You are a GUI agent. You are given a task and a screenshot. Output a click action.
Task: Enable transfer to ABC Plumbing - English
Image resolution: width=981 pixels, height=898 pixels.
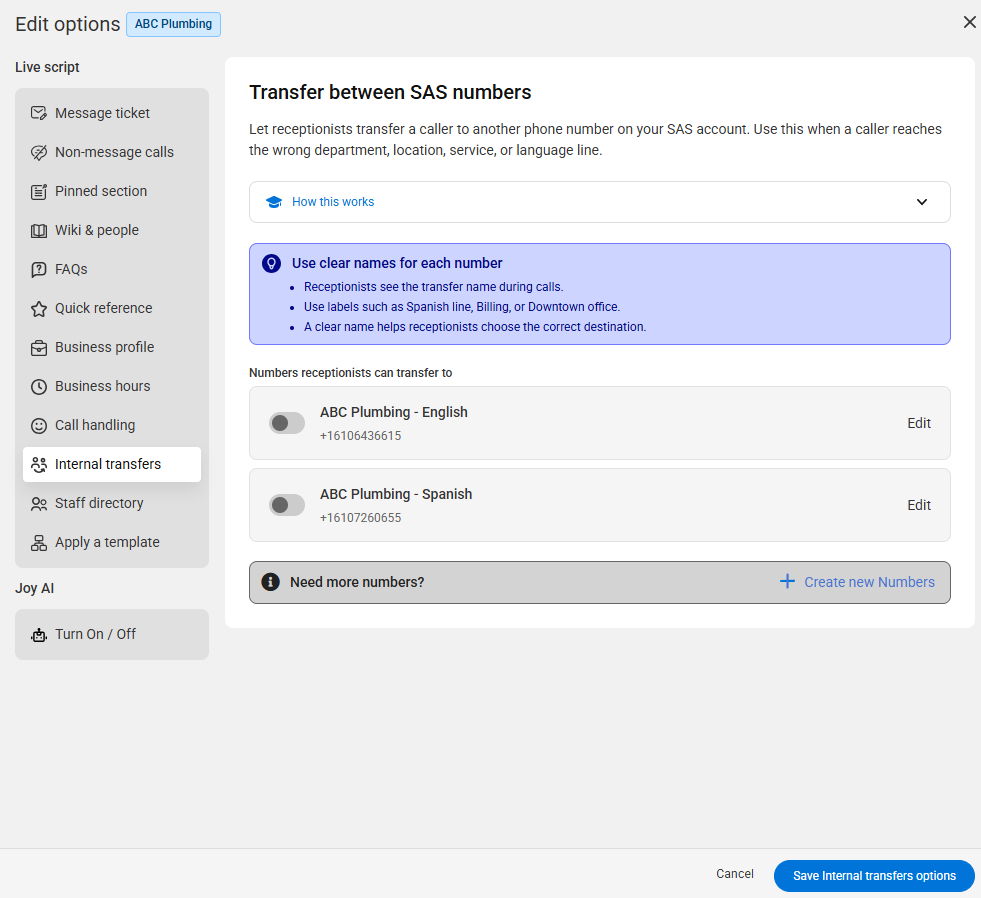tap(287, 423)
